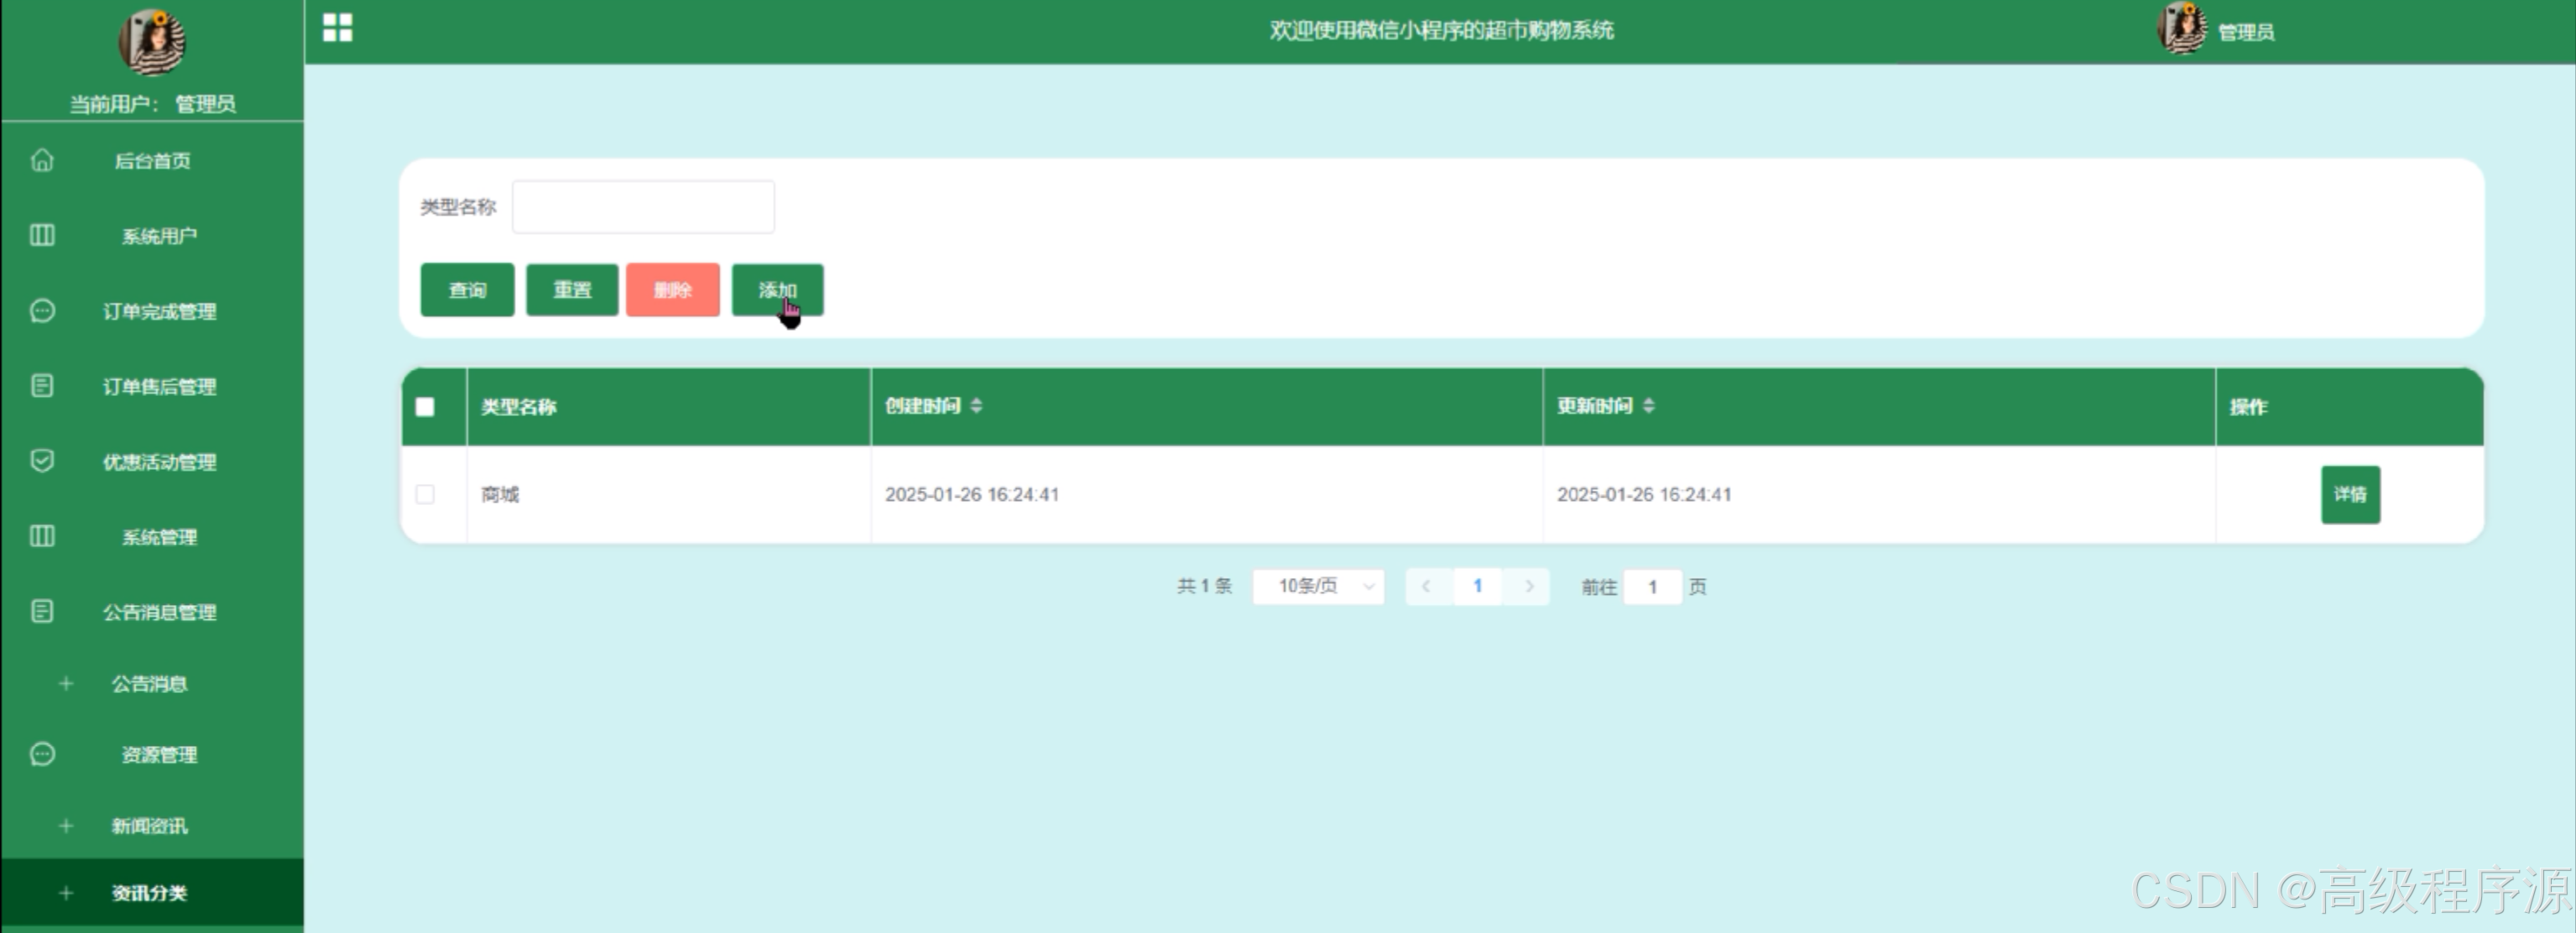This screenshot has width=2576, height=933.
Task: Check the checkbox for 商城 row
Action: pyautogui.click(x=425, y=494)
